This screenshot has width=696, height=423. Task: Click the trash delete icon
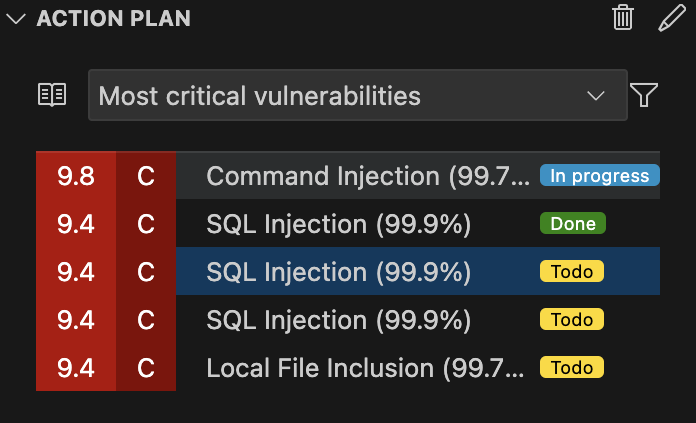point(623,18)
